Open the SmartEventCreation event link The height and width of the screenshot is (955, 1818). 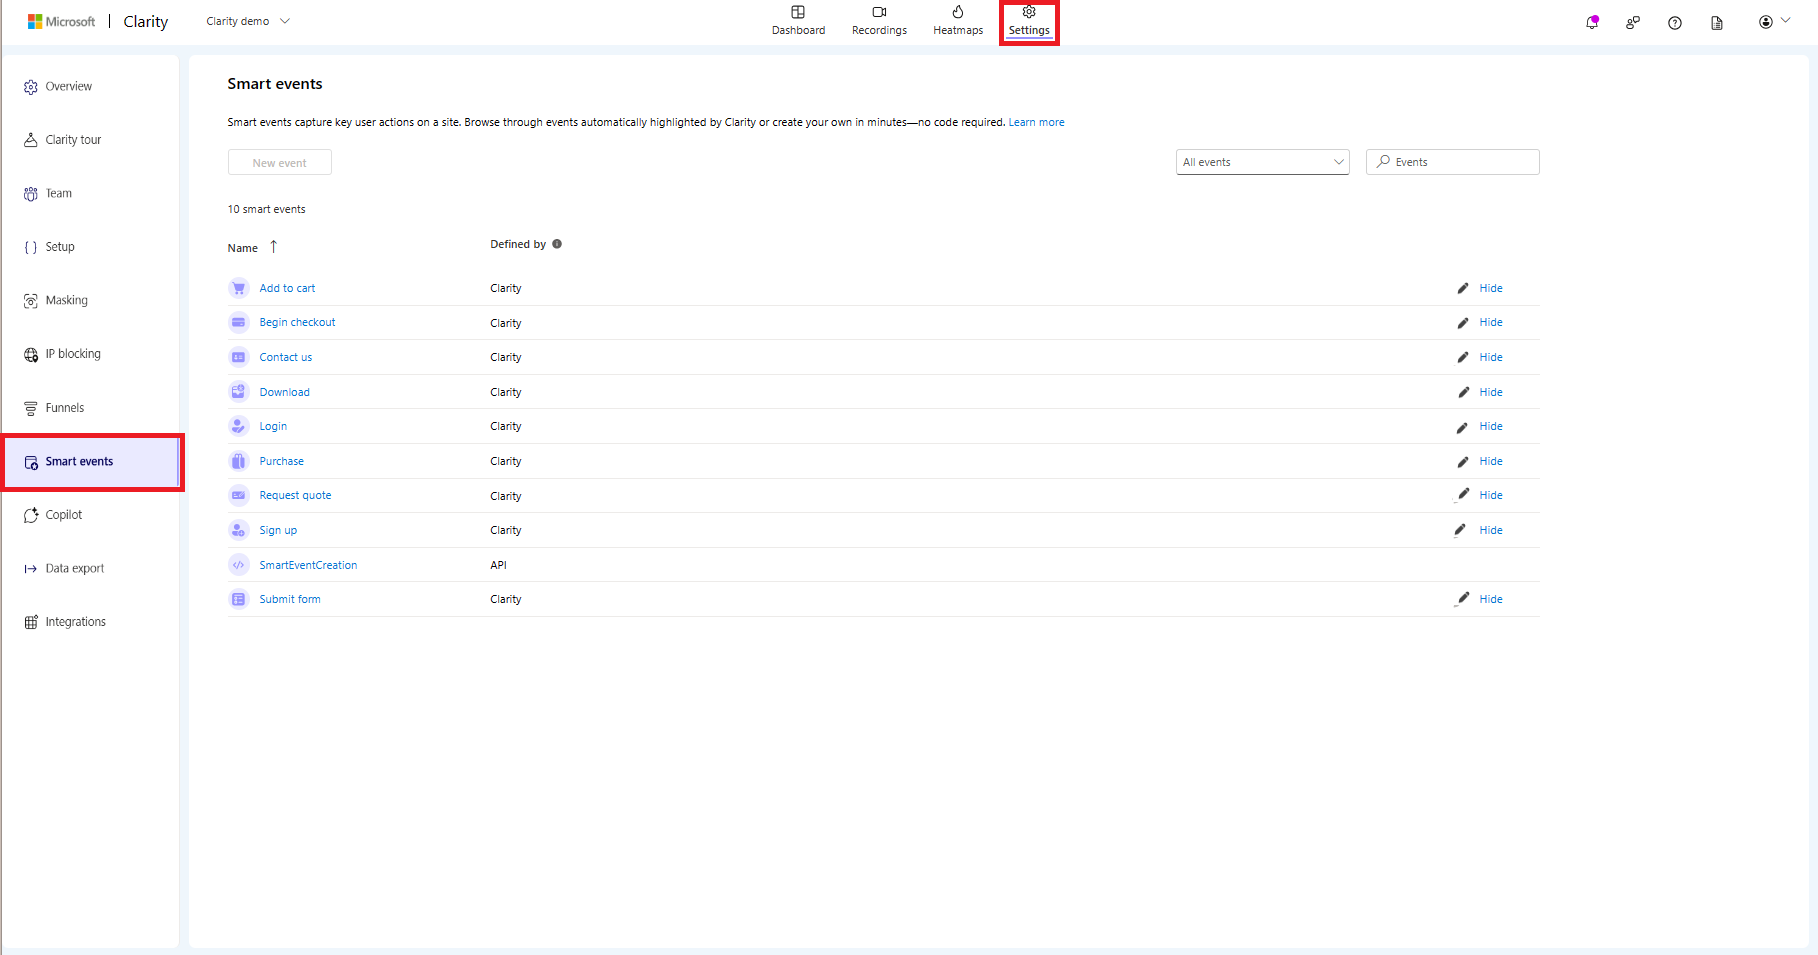[x=308, y=565]
